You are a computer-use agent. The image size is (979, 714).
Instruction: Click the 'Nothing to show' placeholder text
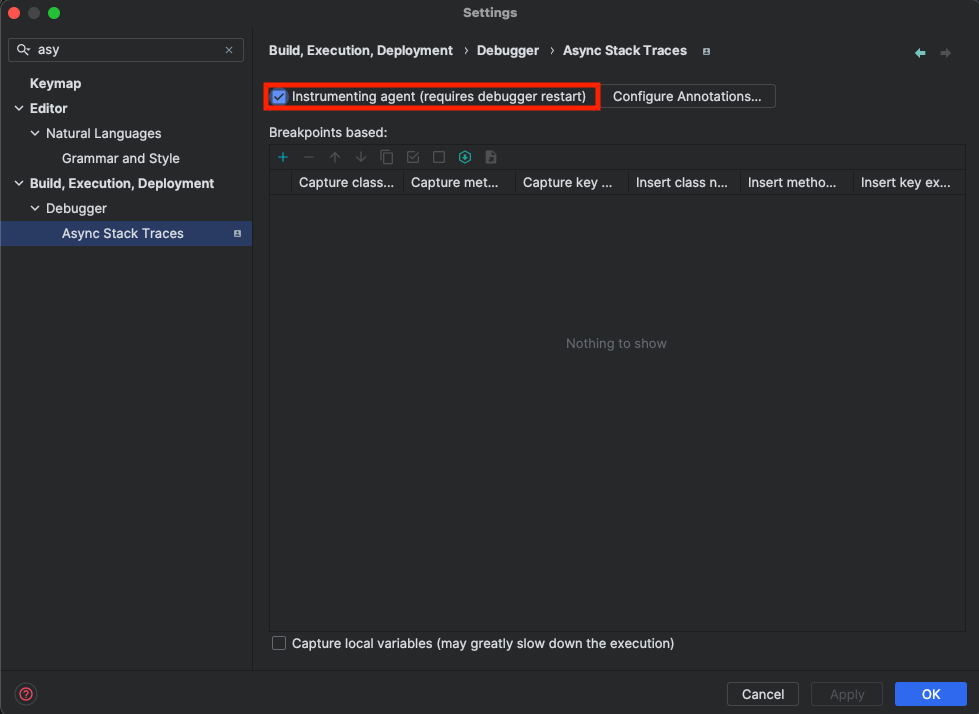pyautogui.click(x=616, y=343)
